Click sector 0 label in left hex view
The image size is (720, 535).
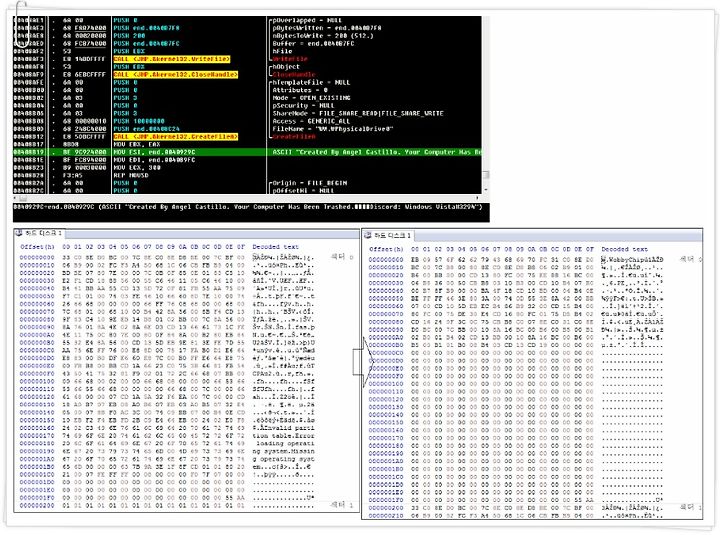pos(342,257)
